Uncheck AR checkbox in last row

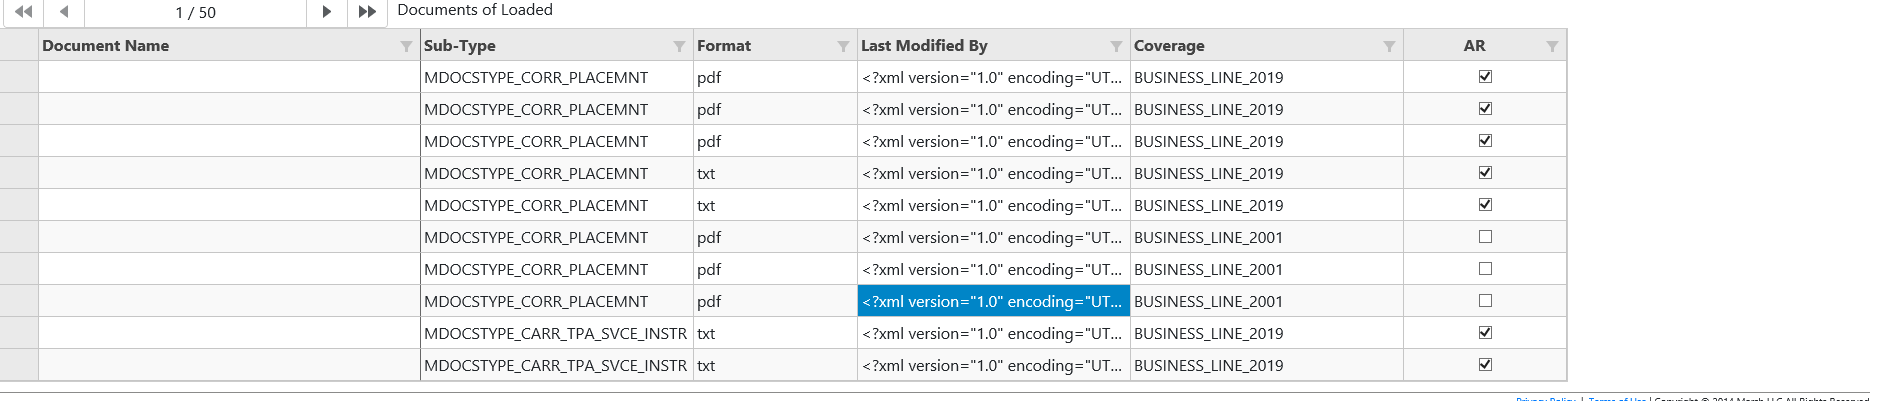1485,364
